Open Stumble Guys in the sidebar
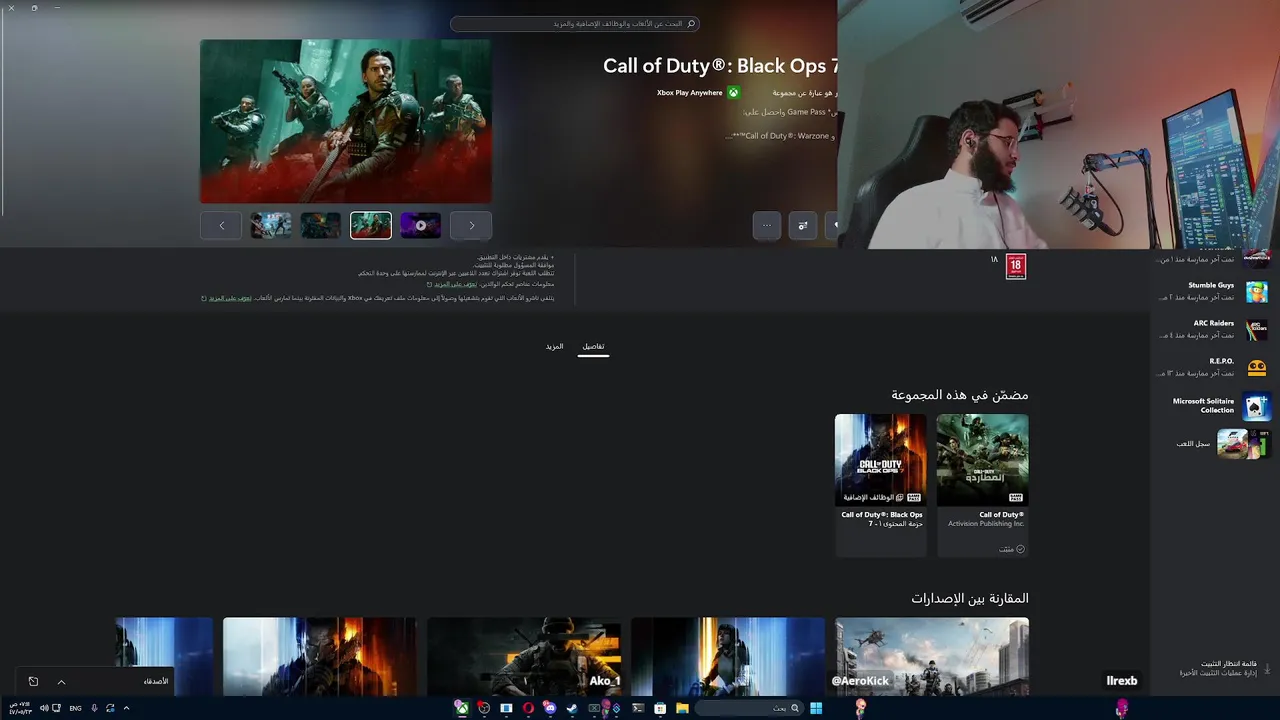 1213,291
